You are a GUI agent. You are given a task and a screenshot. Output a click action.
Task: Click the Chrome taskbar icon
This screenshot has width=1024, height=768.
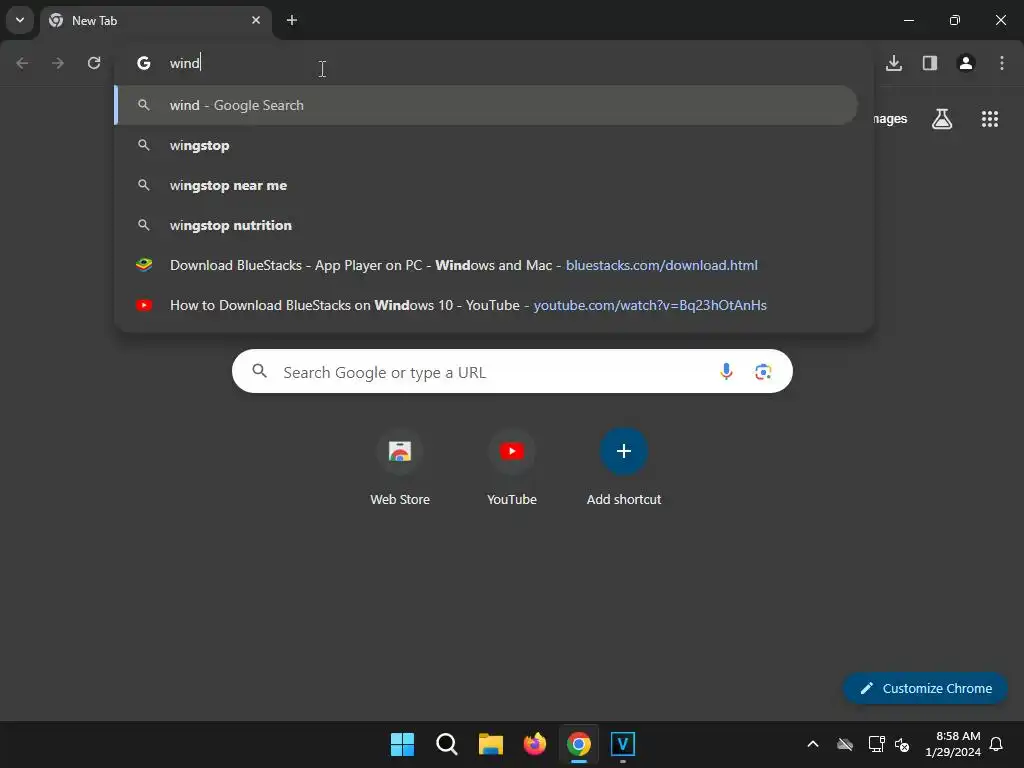tap(579, 744)
